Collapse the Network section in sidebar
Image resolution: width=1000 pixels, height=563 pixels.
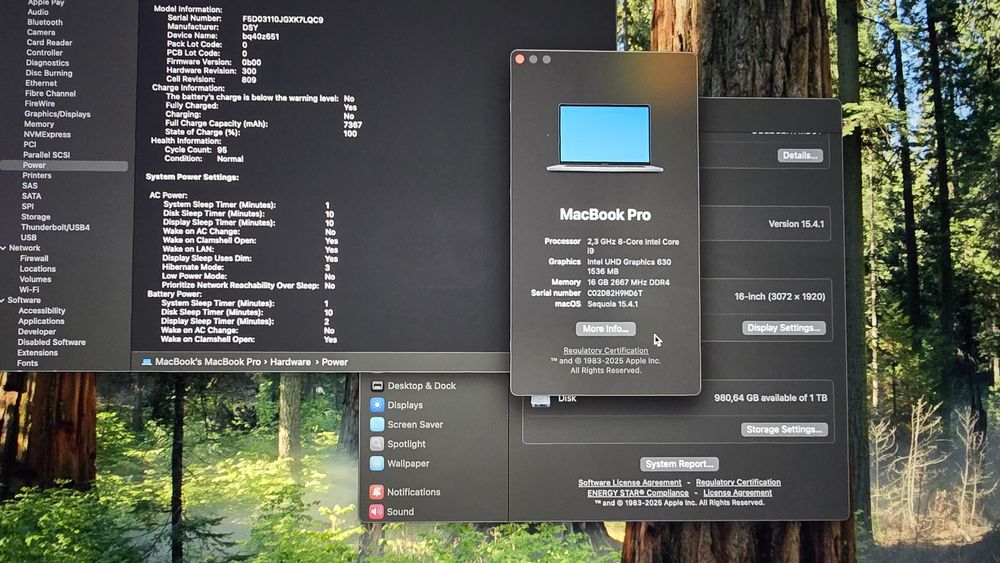(4, 248)
